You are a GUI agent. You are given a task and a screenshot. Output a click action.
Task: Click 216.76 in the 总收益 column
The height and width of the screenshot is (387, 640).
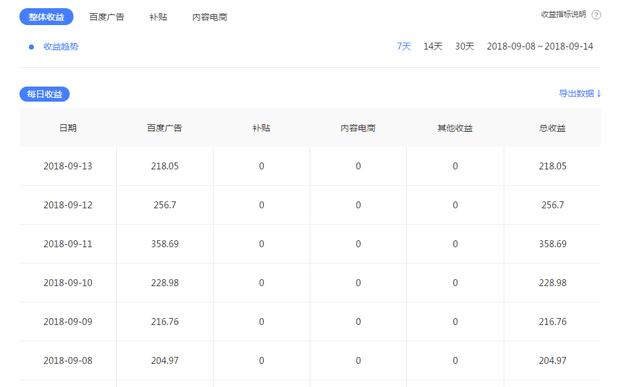point(553,322)
